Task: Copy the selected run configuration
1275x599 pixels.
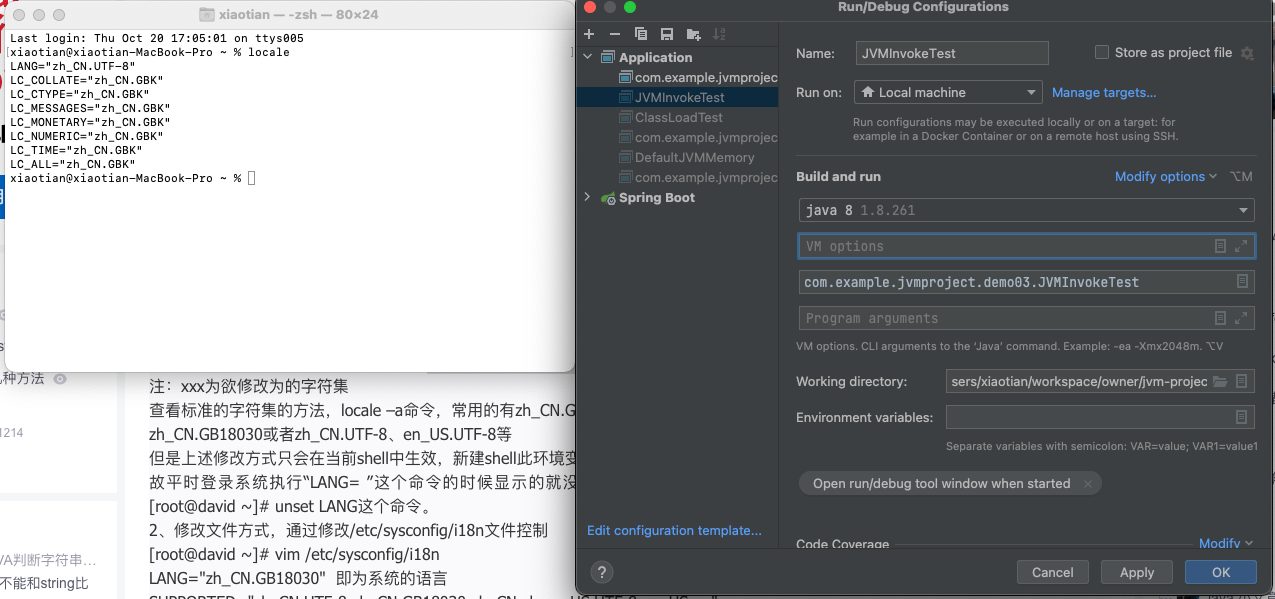Action: coord(641,34)
